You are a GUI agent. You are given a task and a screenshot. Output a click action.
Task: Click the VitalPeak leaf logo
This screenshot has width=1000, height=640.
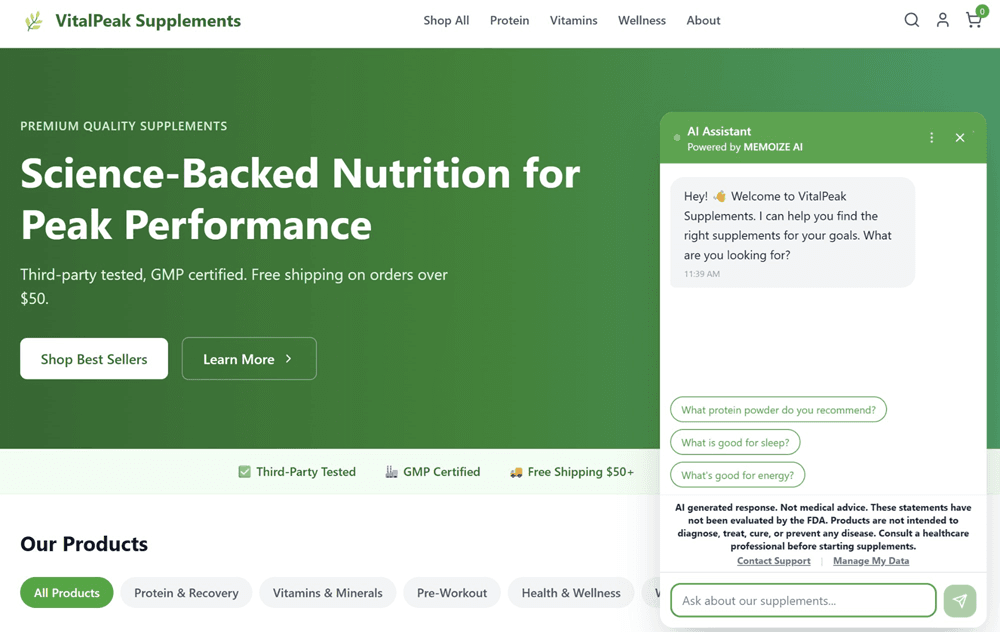(x=33, y=20)
